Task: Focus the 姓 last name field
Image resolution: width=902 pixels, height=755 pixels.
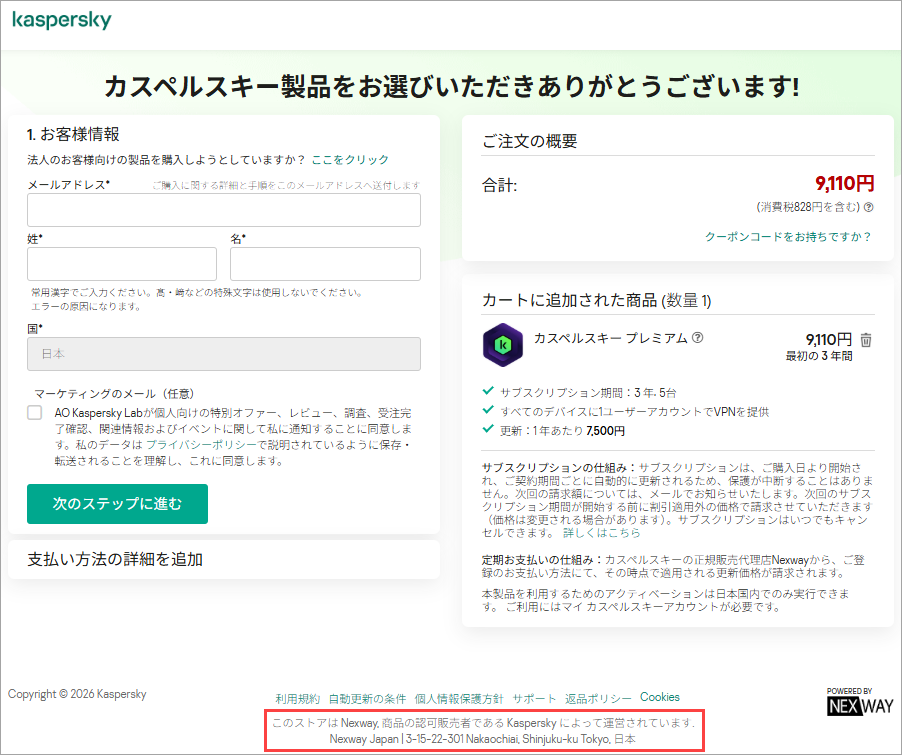Action: [122, 264]
